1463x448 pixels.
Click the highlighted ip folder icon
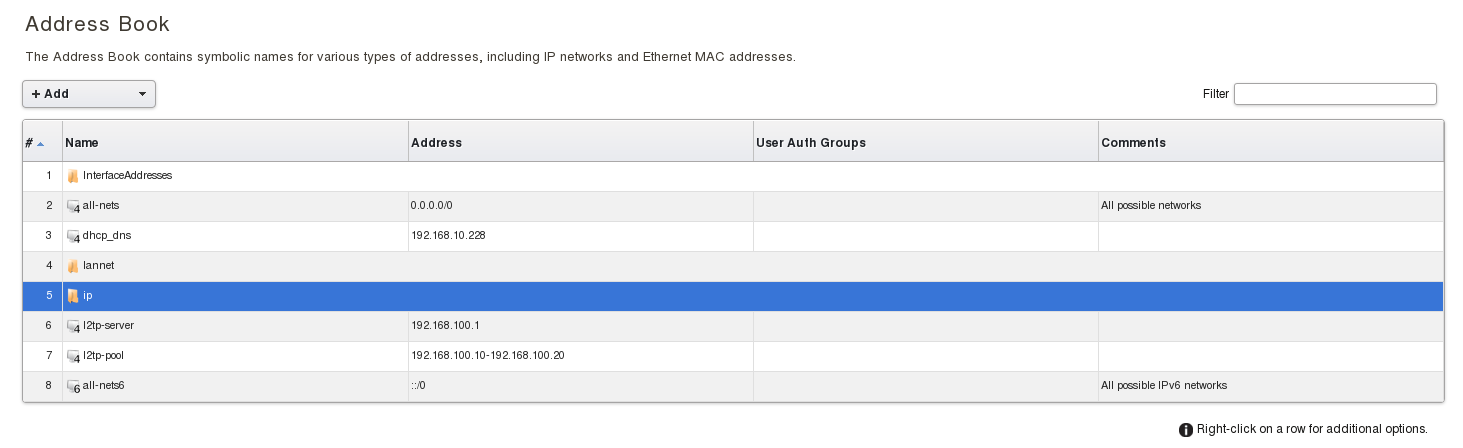73,296
